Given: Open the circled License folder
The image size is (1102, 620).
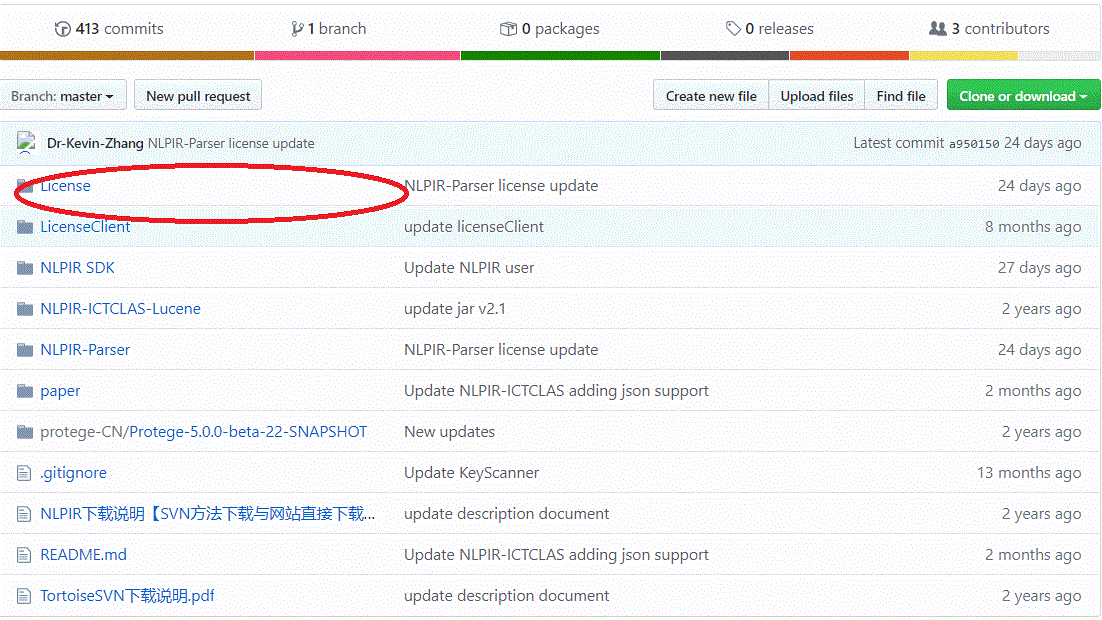Looking at the screenshot, I should tap(64, 186).
